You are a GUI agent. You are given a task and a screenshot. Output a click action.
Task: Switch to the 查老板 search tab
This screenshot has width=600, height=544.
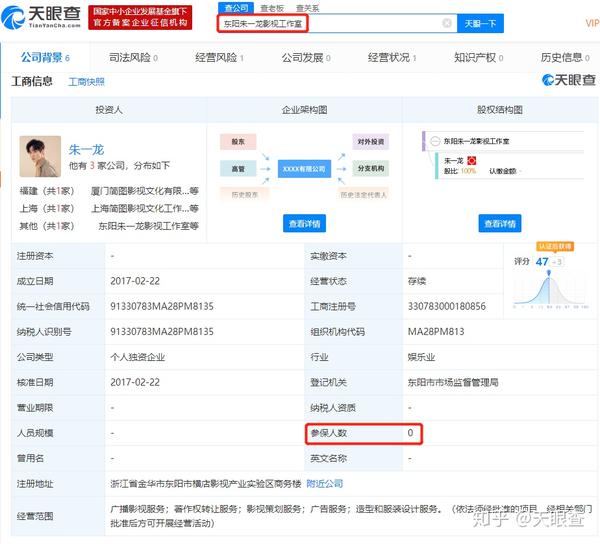[272, 8]
